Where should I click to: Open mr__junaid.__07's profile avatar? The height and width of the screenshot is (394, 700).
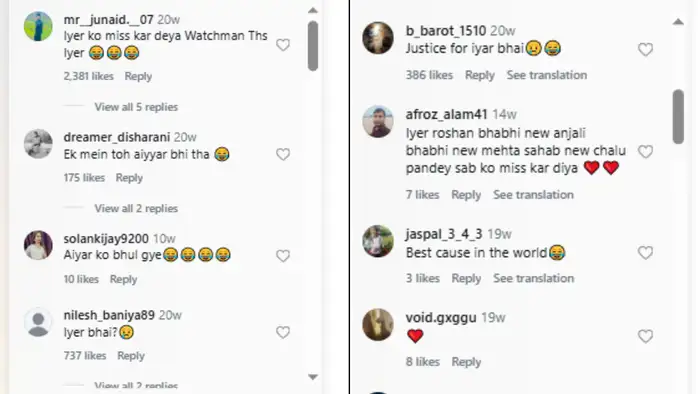[x=38, y=26]
